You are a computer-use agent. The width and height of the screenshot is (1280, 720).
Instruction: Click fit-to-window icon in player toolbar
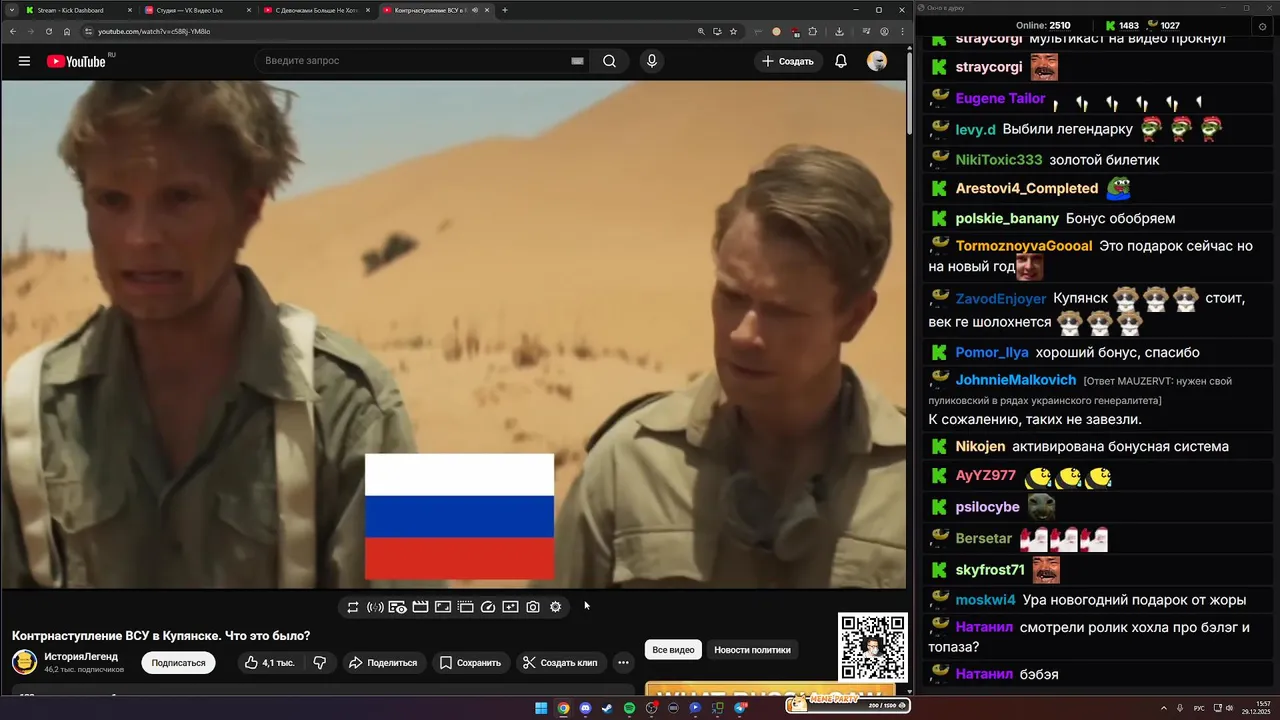[443, 607]
